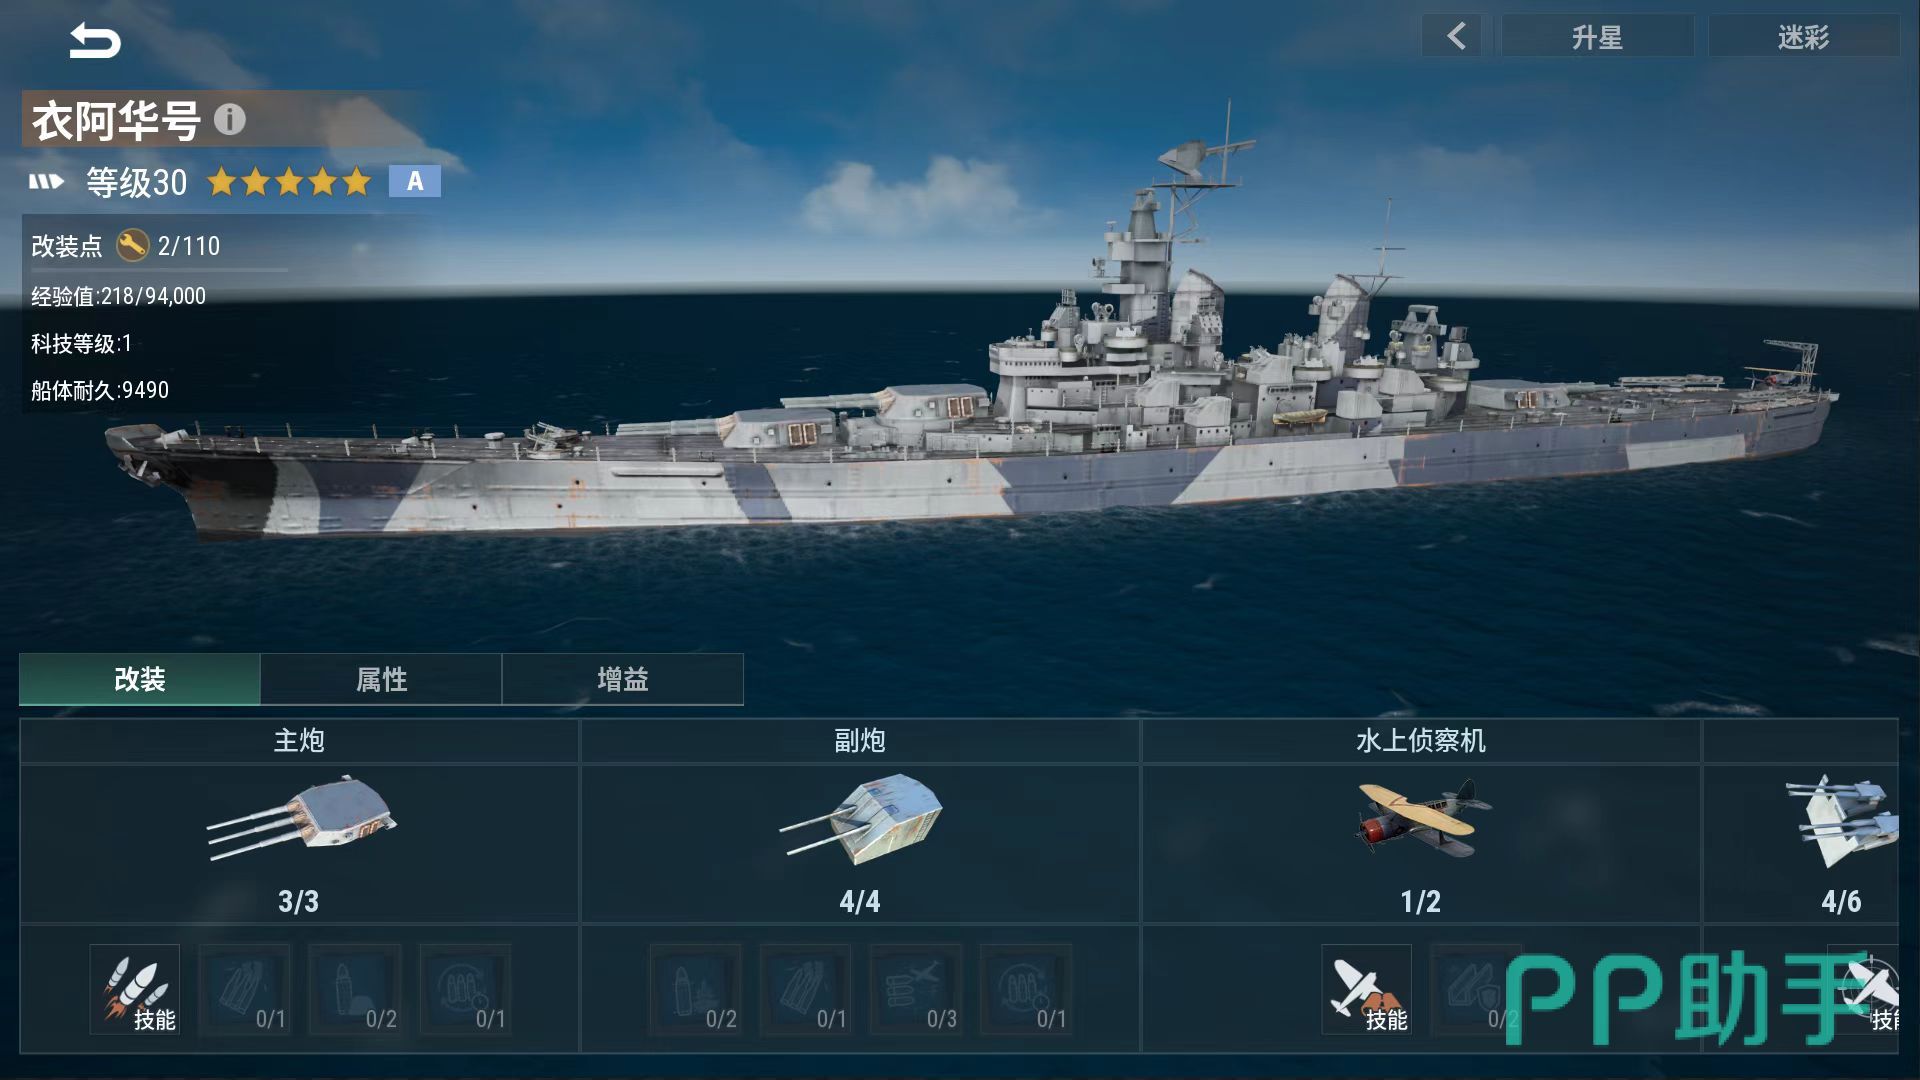Click the 改装点 wrench icon
This screenshot has height=1080, width=1920.
coord(132,245)
